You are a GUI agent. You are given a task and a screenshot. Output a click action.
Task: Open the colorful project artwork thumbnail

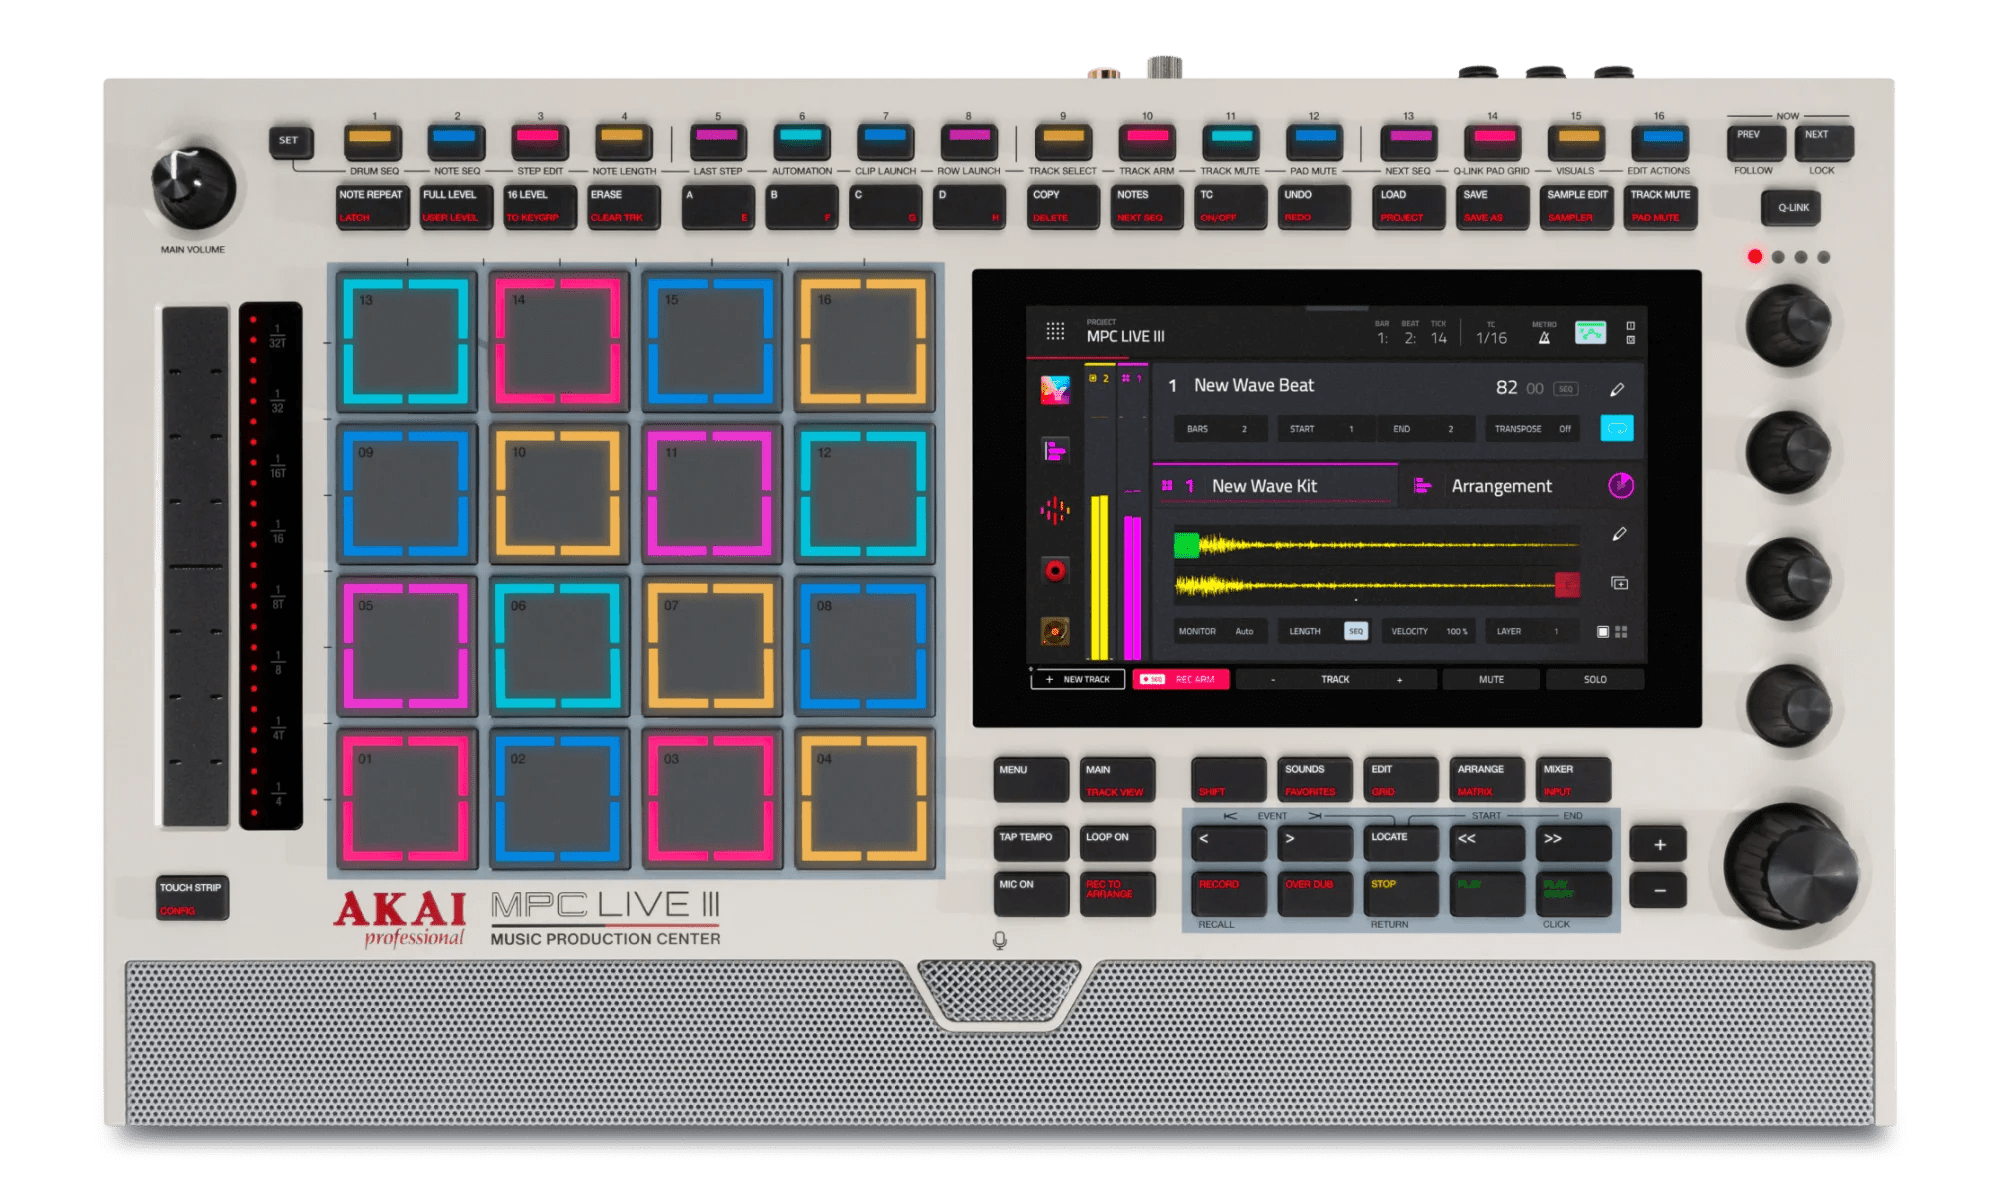pyautogui.click(x=1055, y=389)
